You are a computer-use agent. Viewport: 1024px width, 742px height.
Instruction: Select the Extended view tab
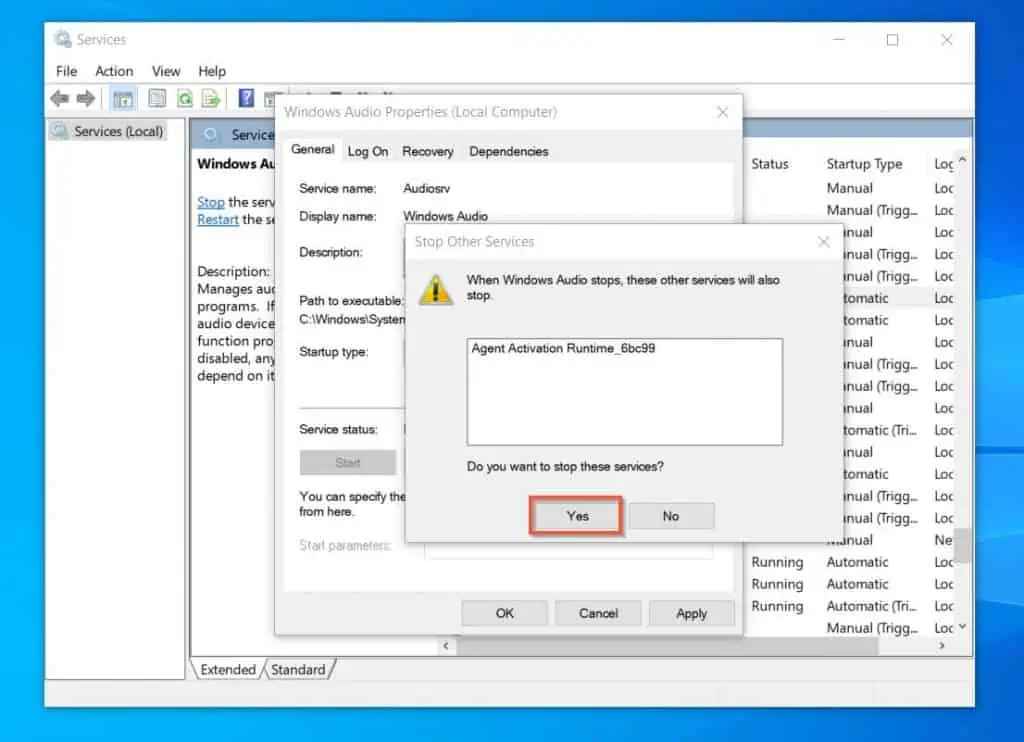tap(228, 669)
